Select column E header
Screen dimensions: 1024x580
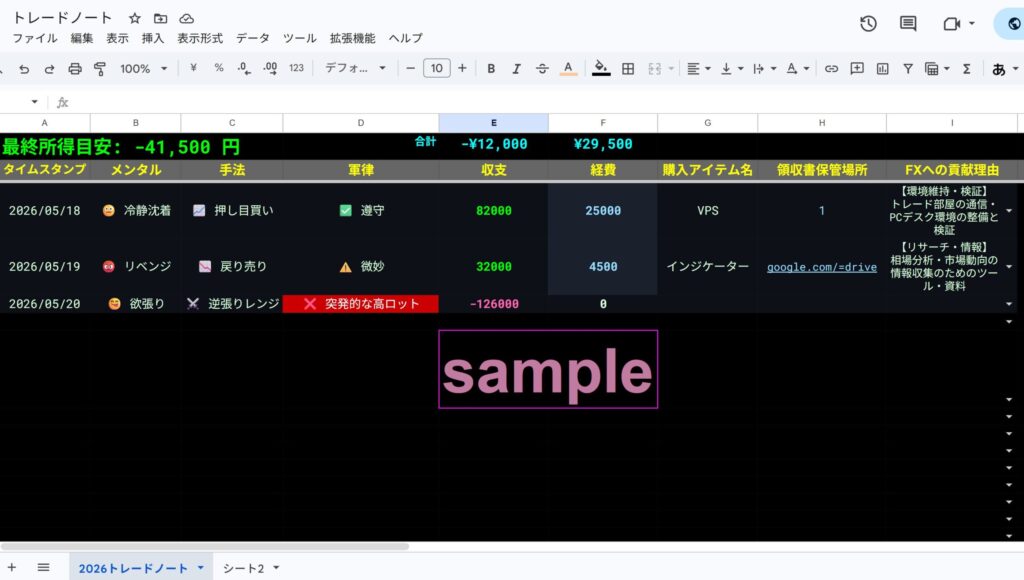(x=494, y=123)
